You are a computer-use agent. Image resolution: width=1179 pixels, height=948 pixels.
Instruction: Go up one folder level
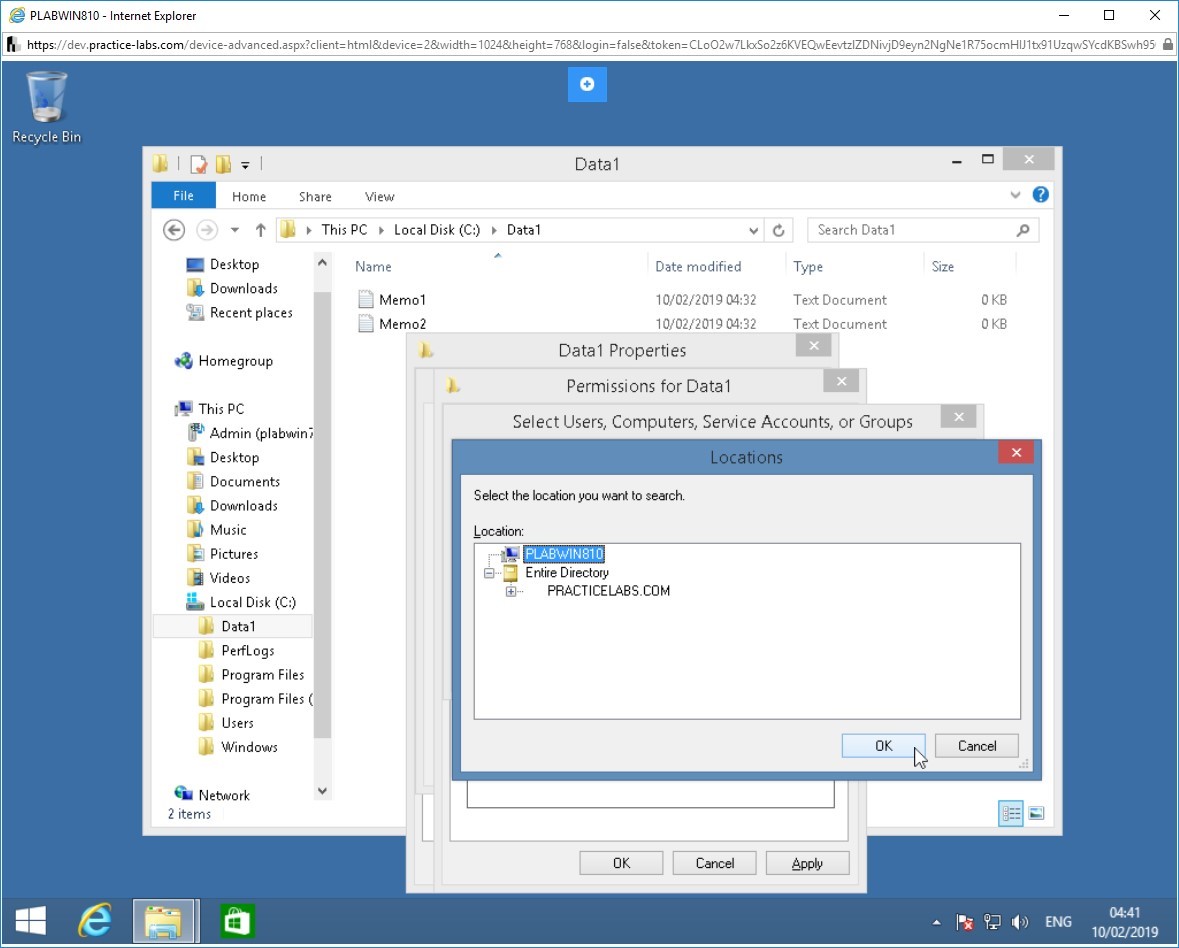coord(260,230)
